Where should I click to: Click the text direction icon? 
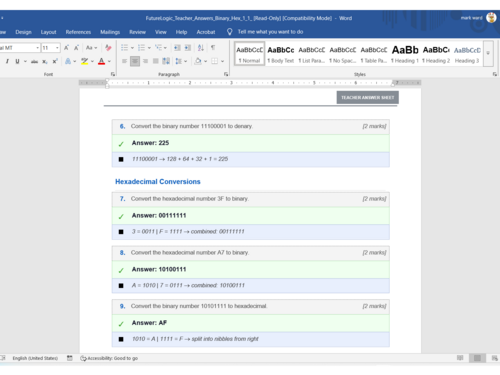click(x=166, y=61)
